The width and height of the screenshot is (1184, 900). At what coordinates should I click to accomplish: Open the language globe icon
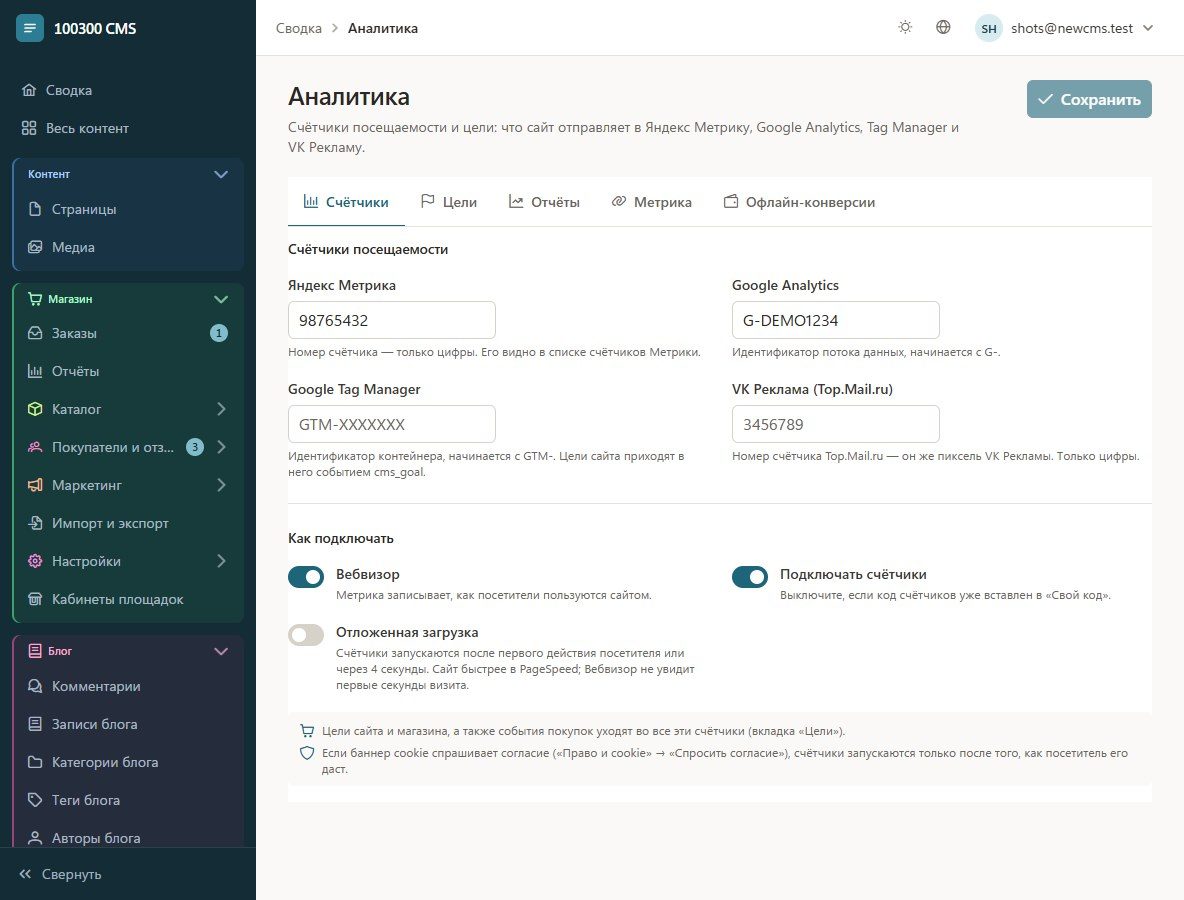click(943, 28)
